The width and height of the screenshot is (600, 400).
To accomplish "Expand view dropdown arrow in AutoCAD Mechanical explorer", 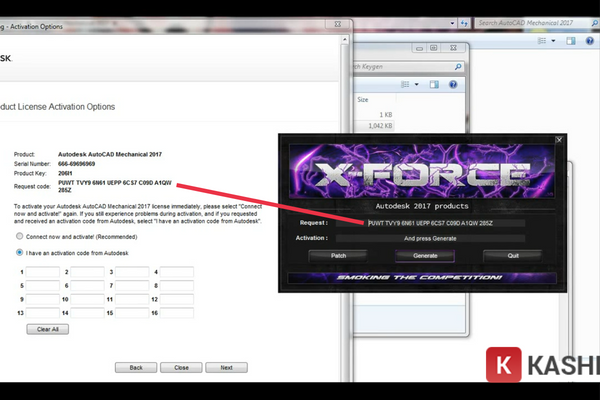I will [x=553, y=41].
